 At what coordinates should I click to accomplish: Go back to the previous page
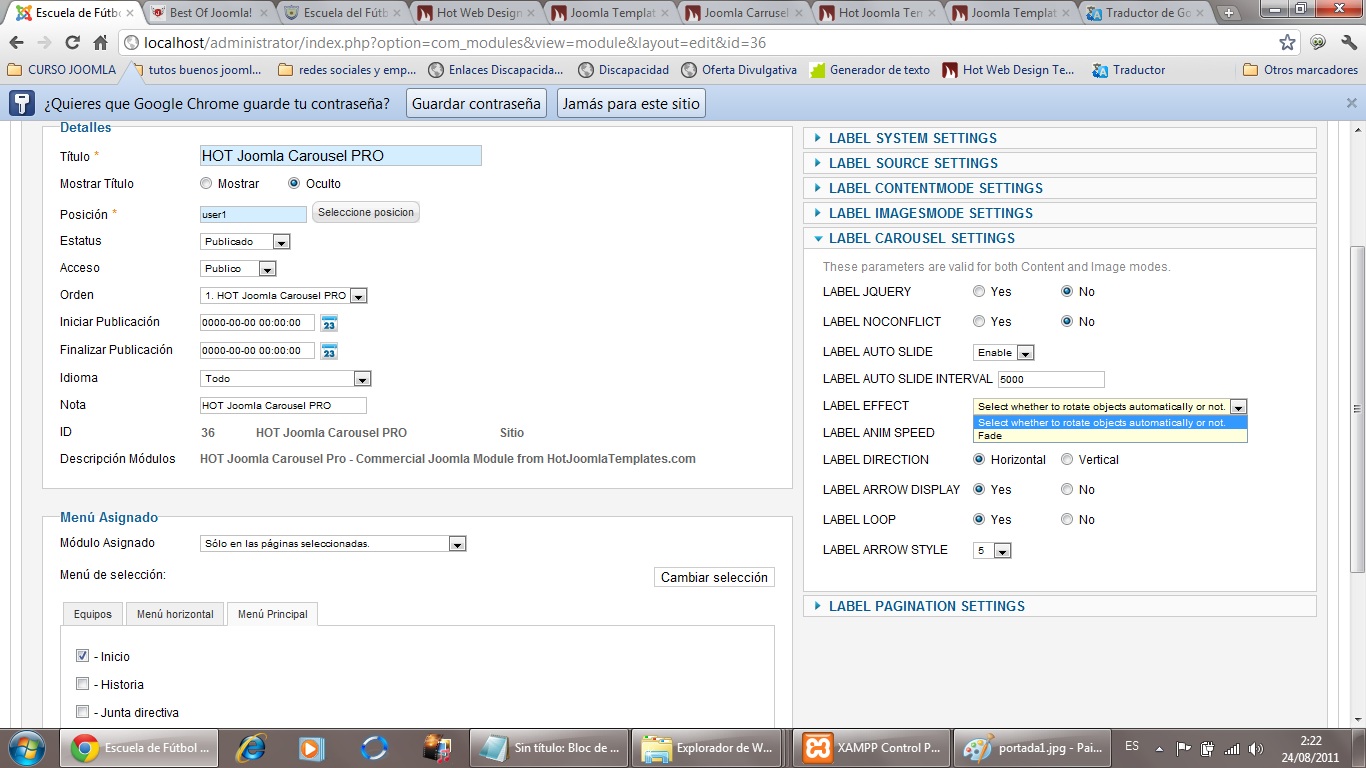pos(17,43)
